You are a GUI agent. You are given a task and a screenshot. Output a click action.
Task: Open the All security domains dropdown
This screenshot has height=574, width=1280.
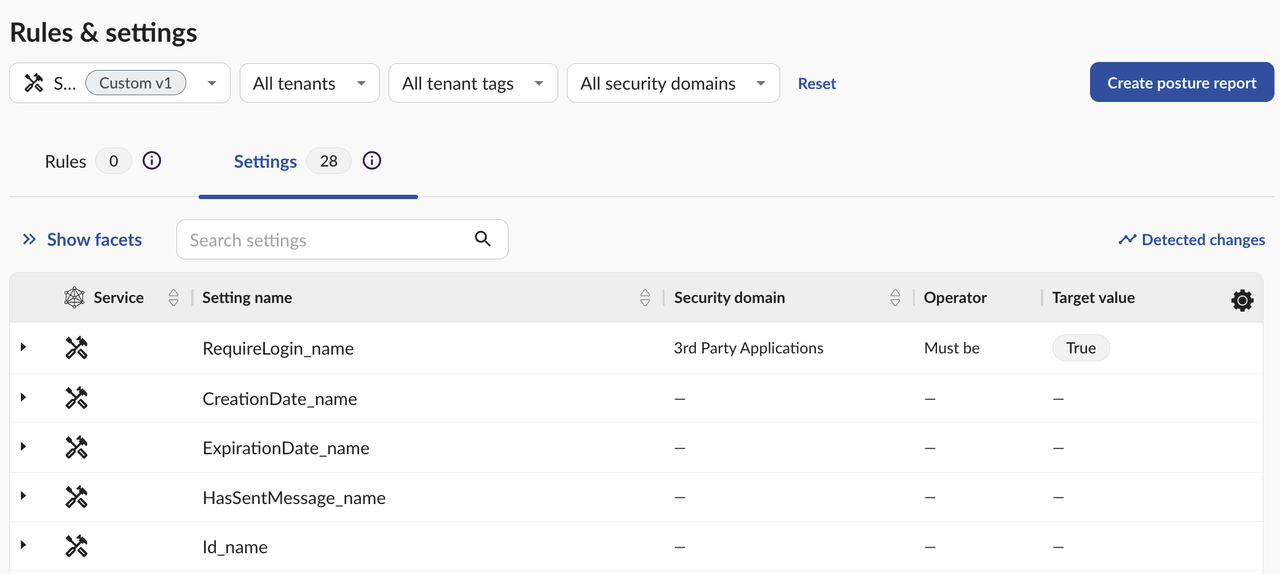[x=672, y=84]
